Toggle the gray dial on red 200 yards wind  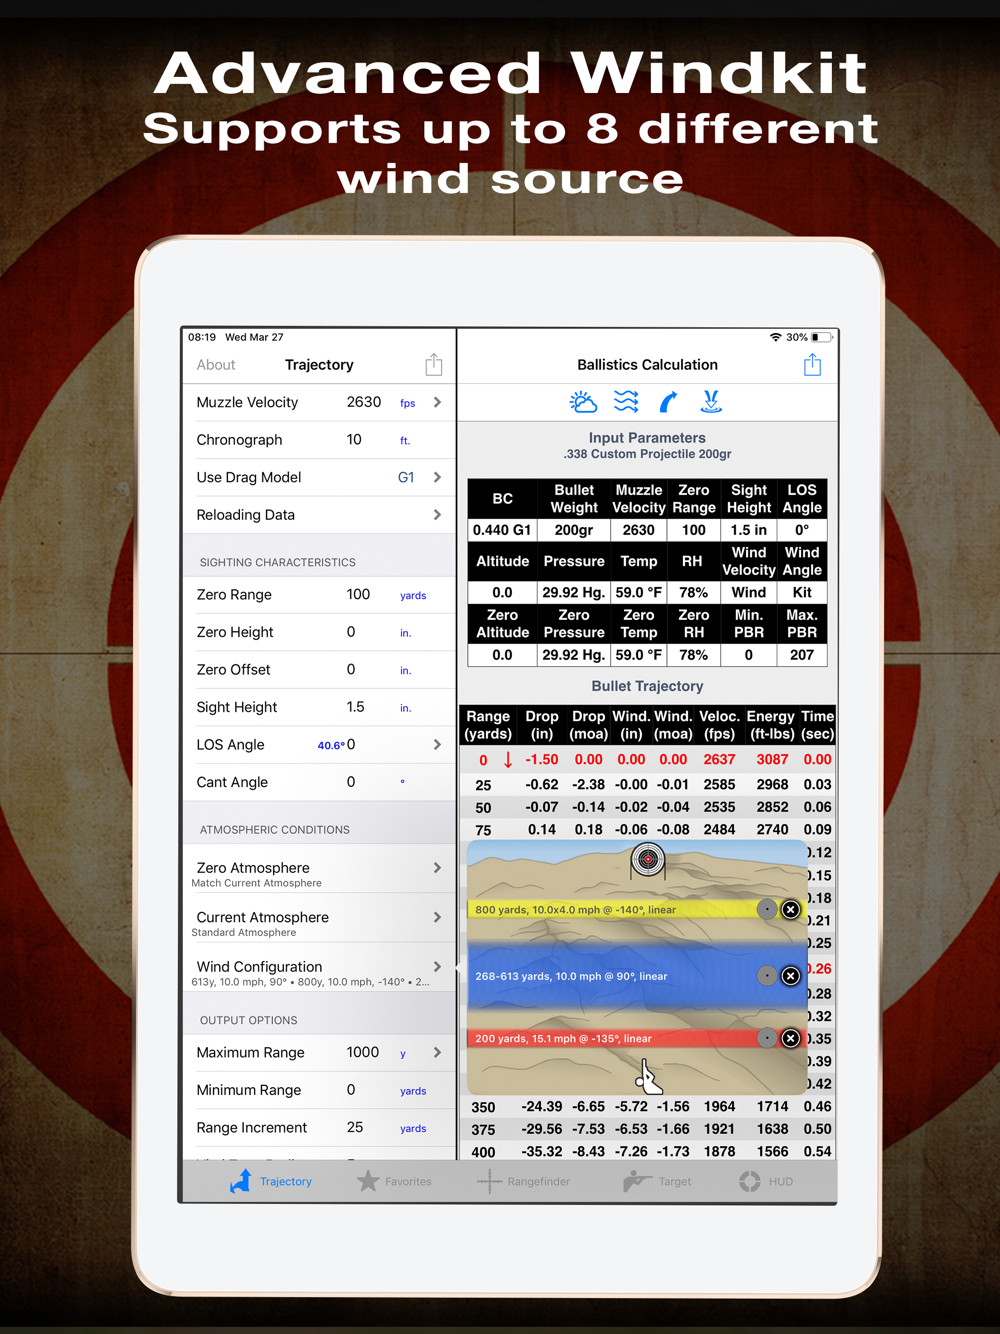point(766,1038)
